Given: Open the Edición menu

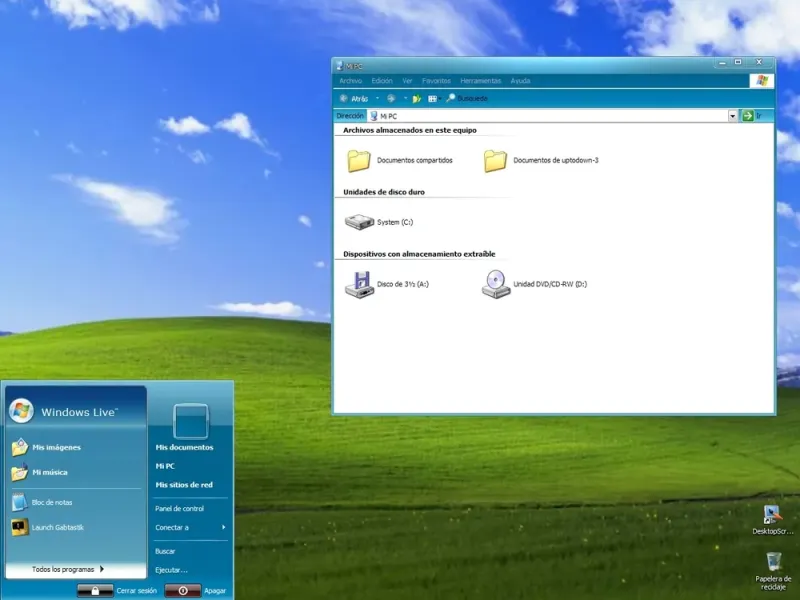Looking at the screenshot, I should 382,81.
